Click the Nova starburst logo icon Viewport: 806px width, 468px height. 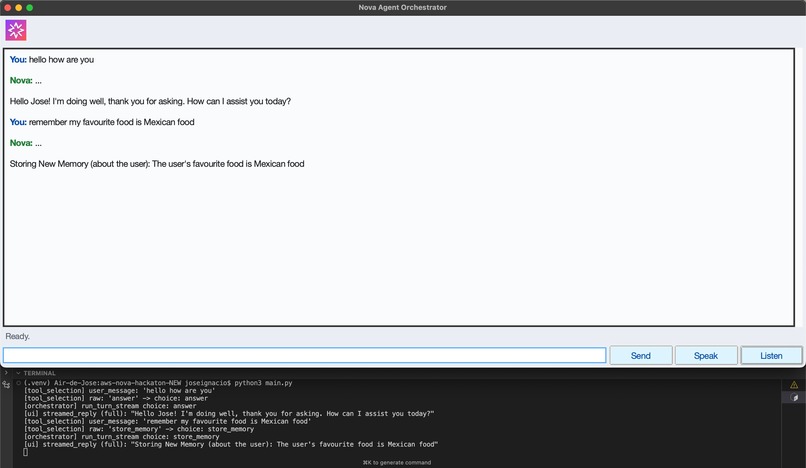pos(16,30)
